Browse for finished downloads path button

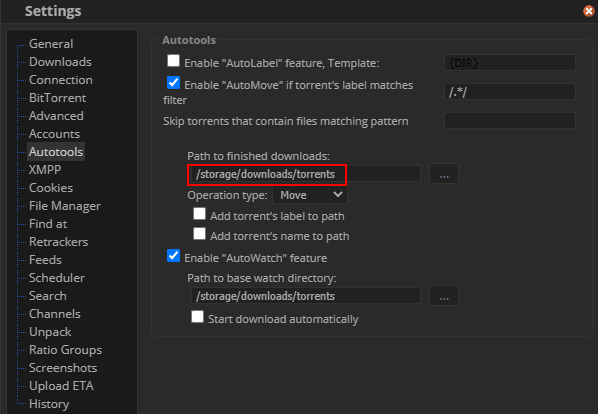click(444, 174)
